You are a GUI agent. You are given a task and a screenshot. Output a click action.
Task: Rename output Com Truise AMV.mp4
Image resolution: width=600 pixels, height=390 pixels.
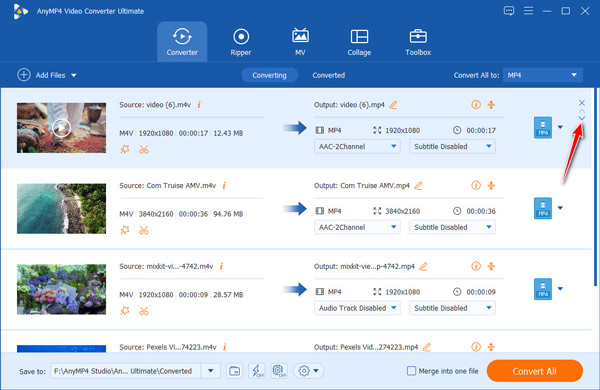pyautogui.click(x=419, y=186)
